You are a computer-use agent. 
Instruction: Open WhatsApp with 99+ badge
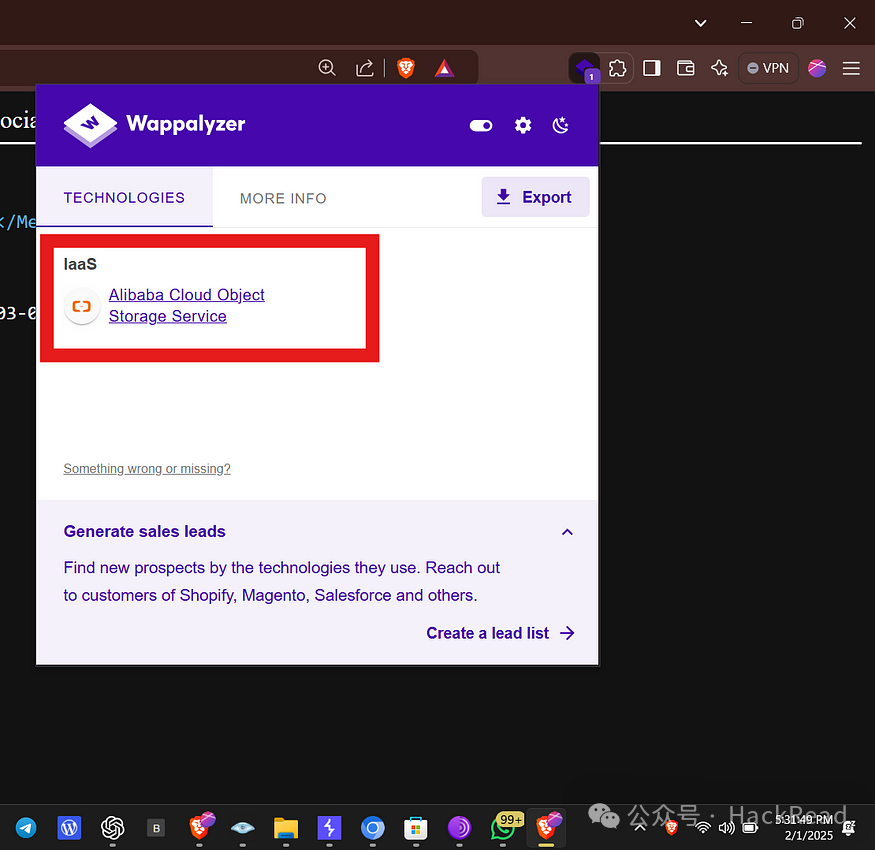point(506,826)
